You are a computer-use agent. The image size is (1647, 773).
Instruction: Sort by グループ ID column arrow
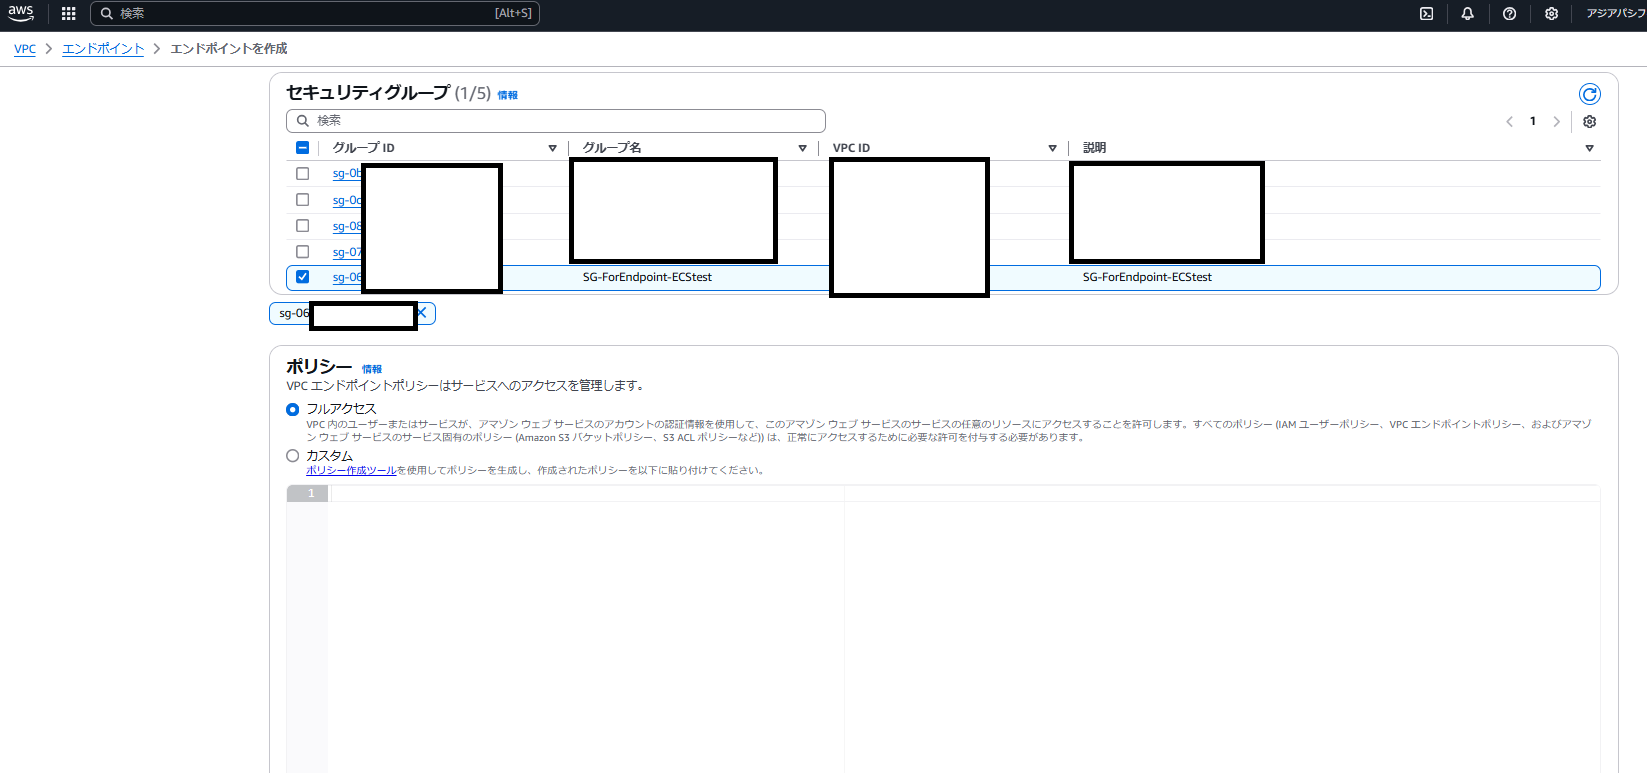coord(552,148)
